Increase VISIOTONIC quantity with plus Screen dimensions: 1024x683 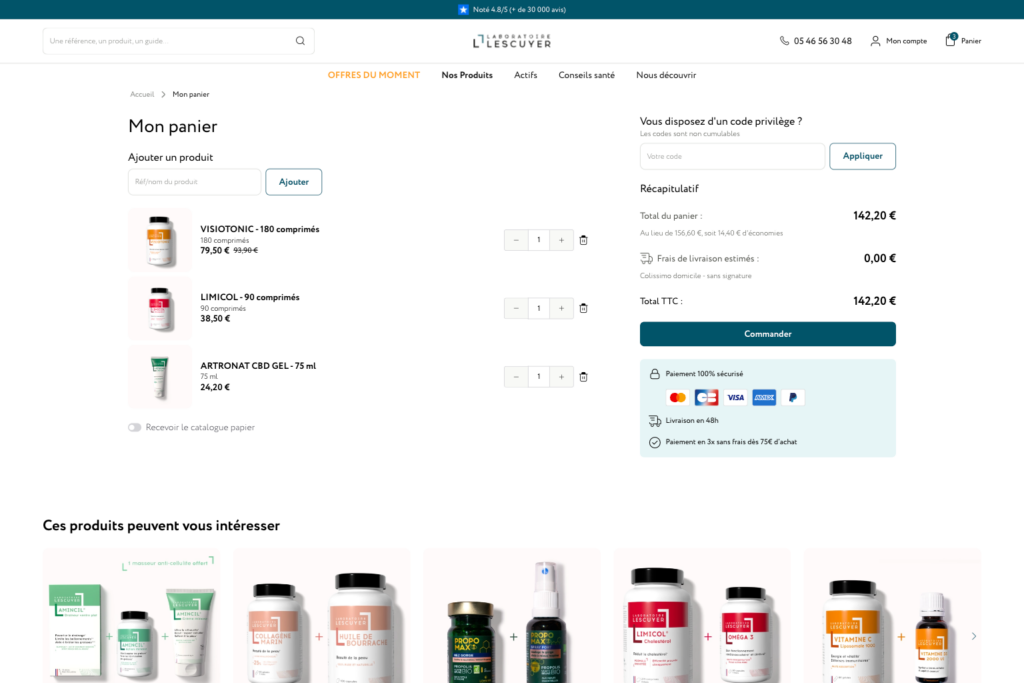(561, 240)
